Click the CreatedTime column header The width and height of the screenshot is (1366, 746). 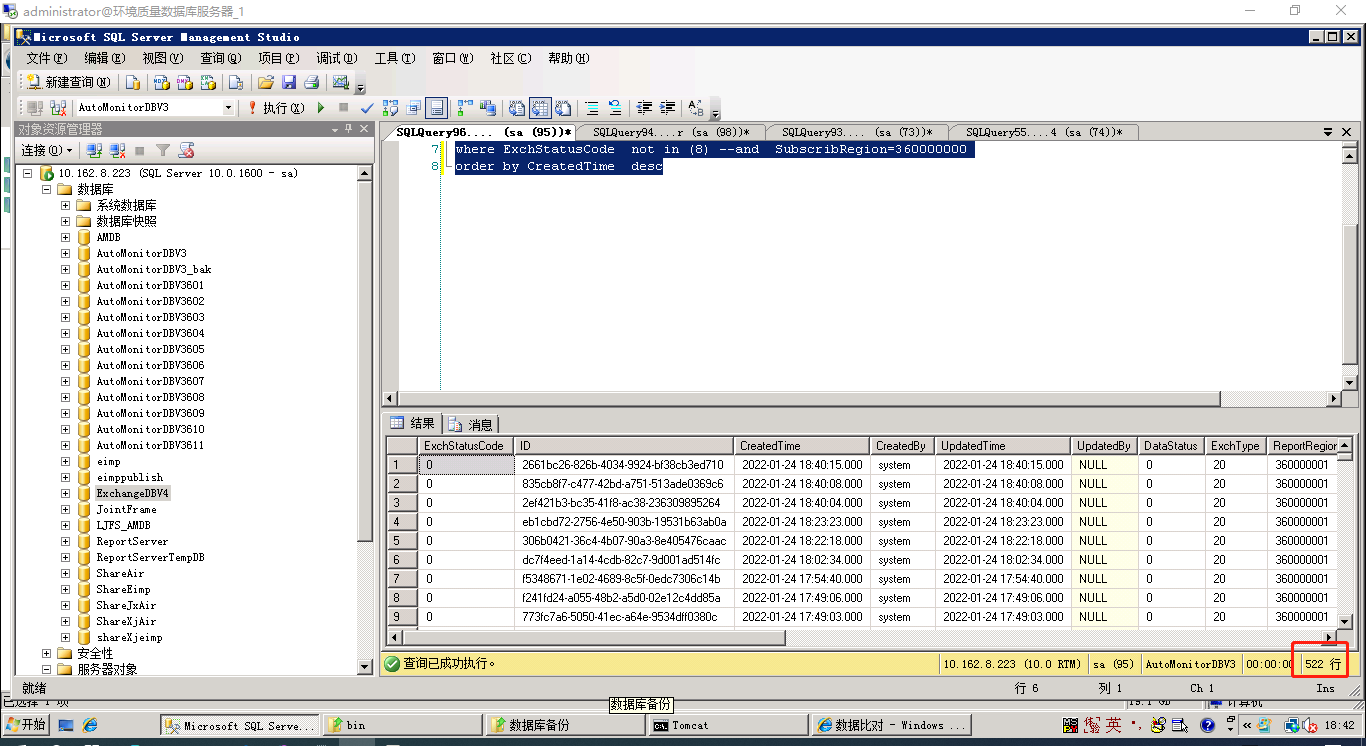click(802, 446)
